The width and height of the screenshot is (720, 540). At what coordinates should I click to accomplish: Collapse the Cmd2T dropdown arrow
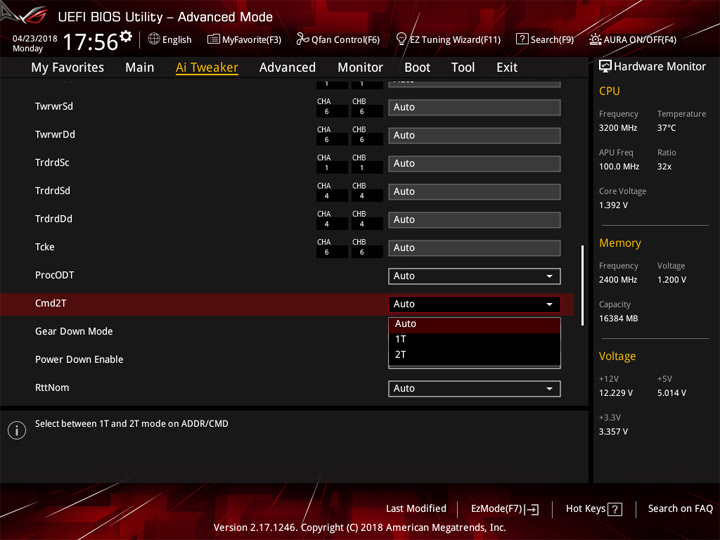click(549, 304)
